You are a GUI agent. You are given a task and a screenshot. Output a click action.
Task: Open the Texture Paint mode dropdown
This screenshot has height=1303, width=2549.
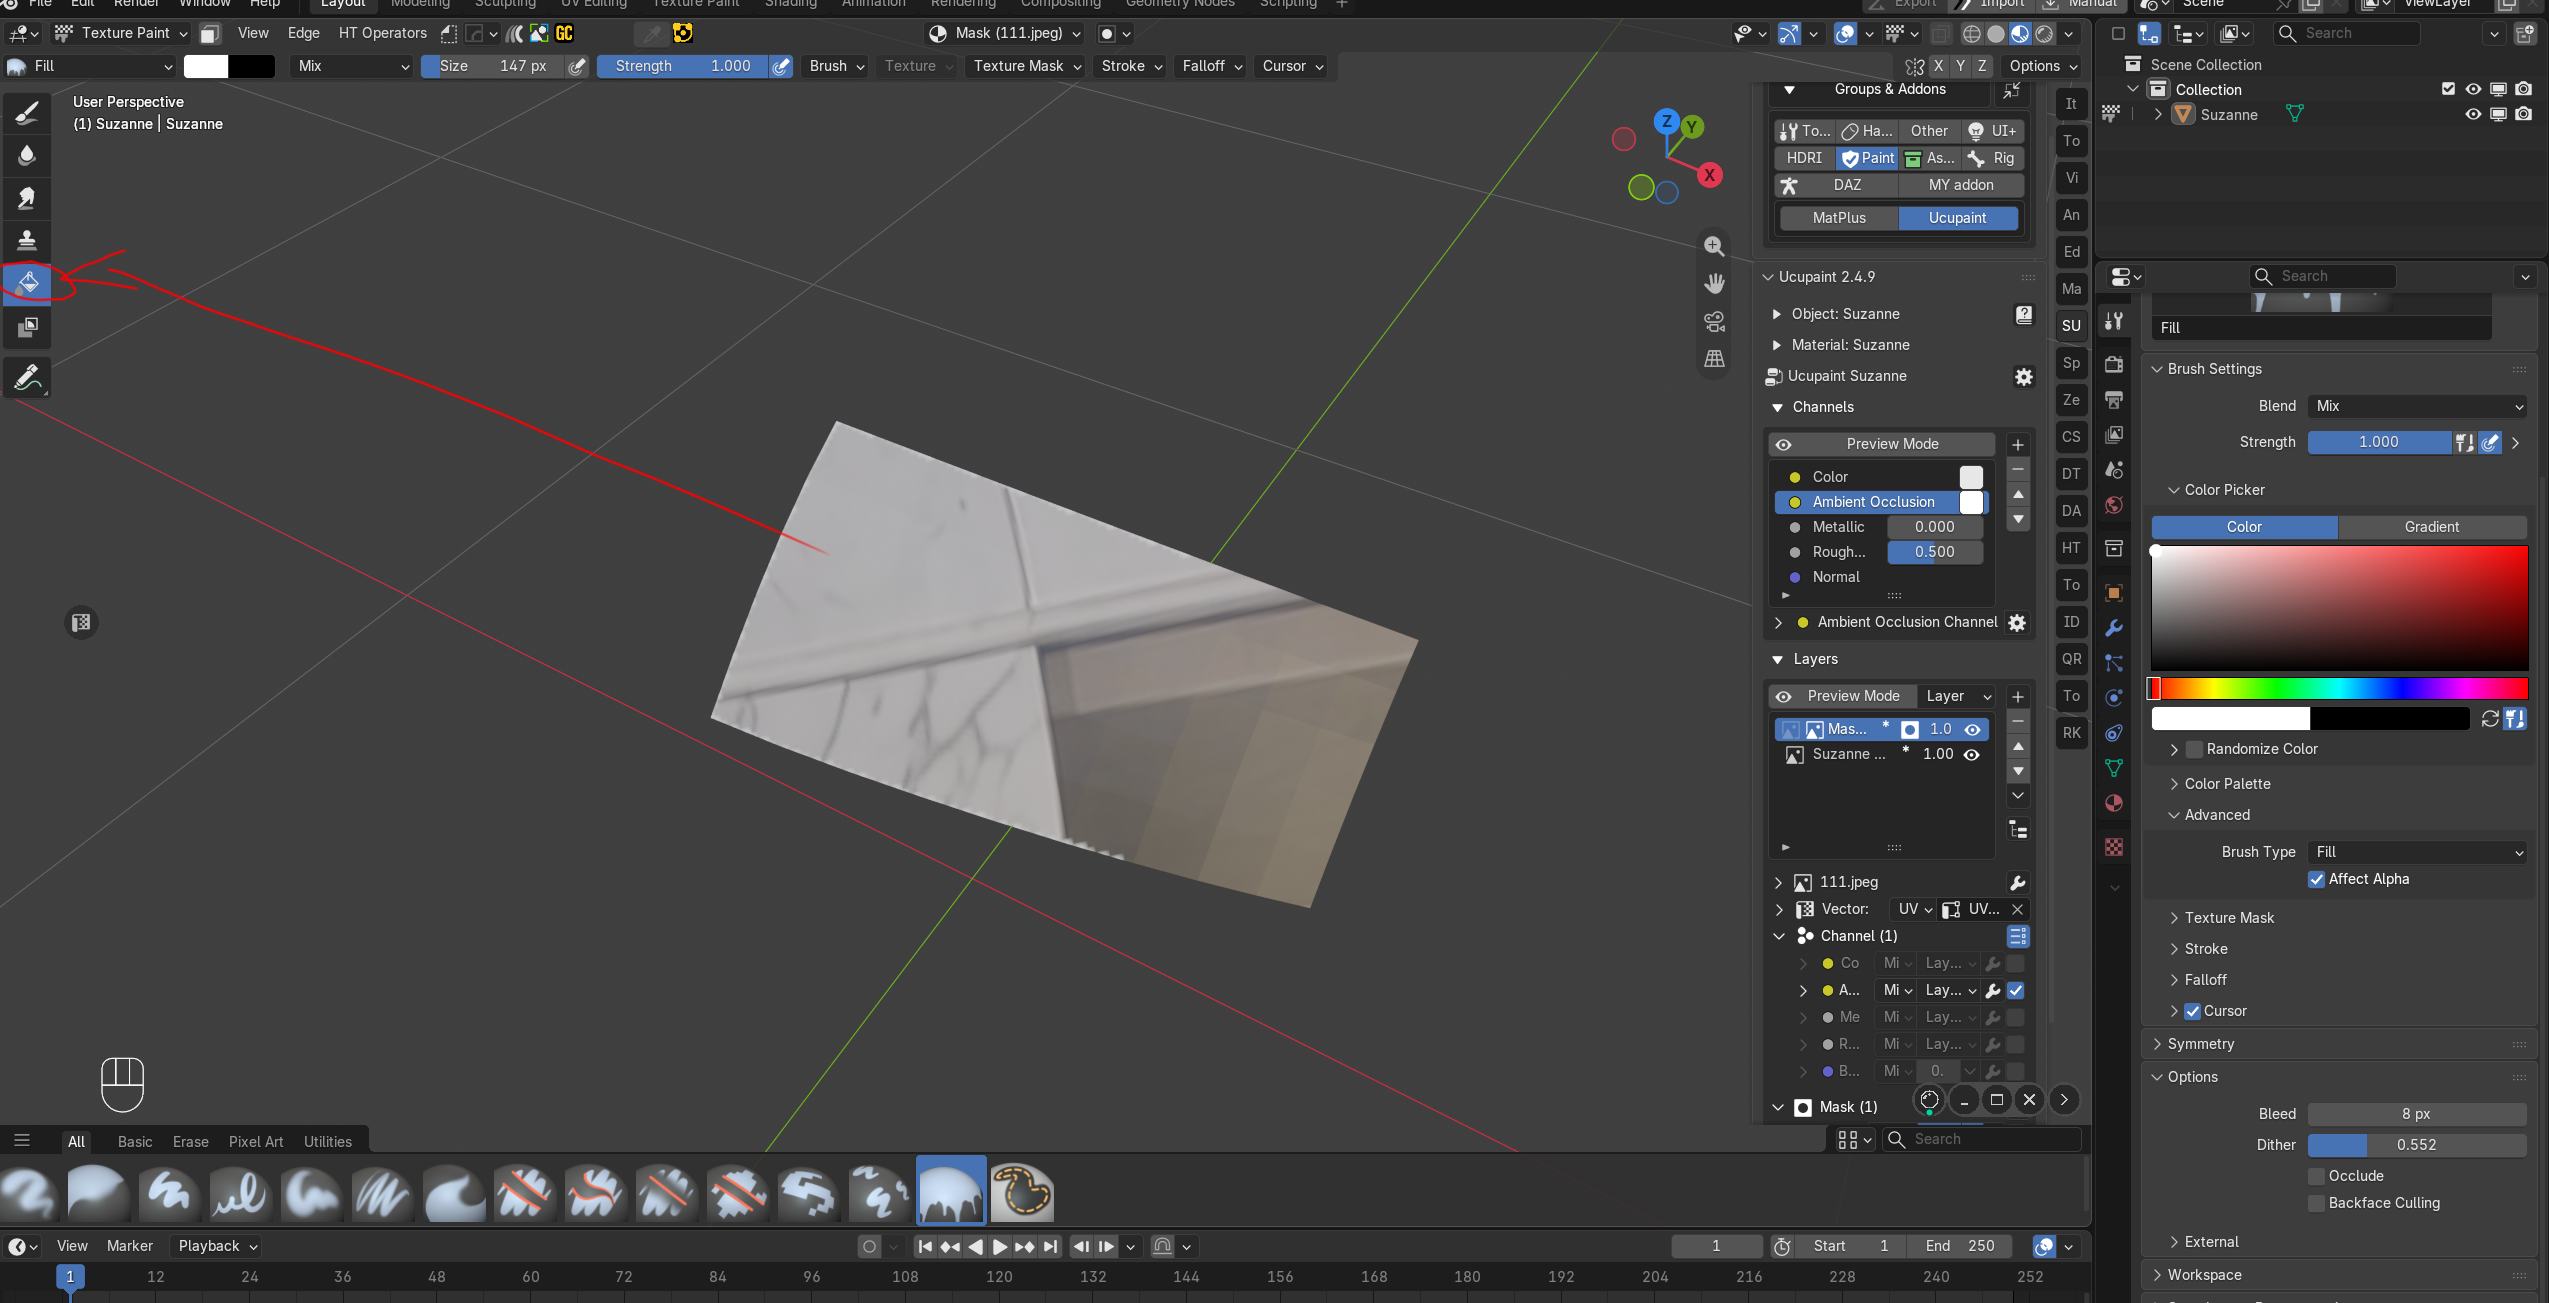(x=121, y=33)
